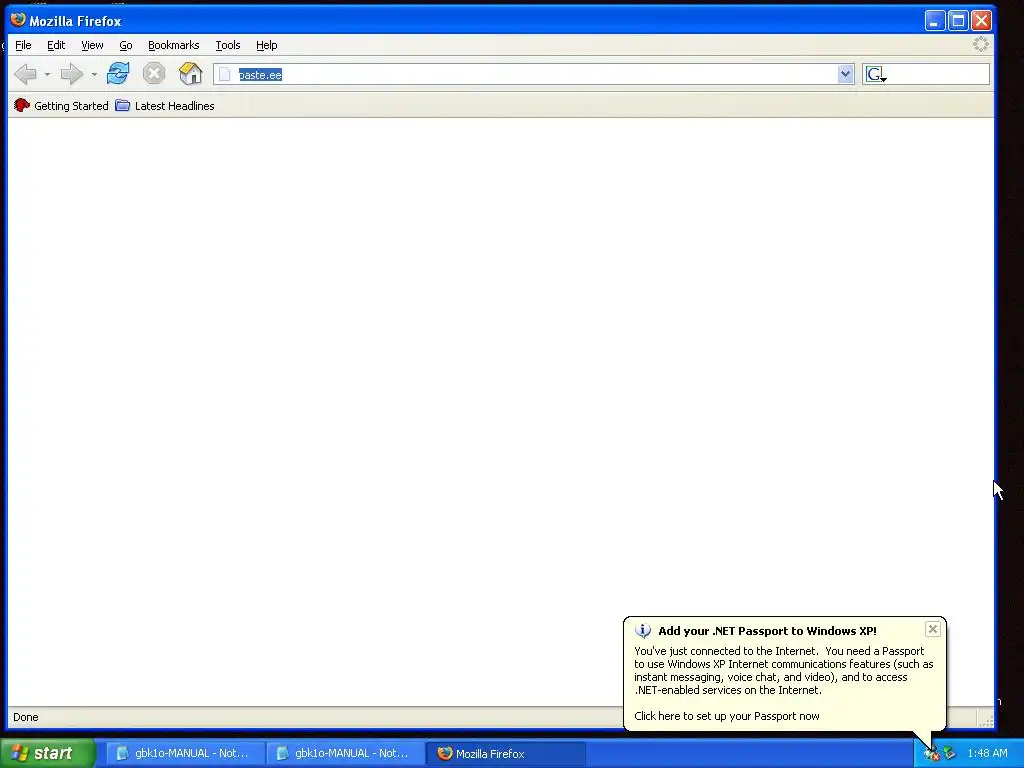
Task: Go forward with the Forward arrow
Action: (72, 74)
